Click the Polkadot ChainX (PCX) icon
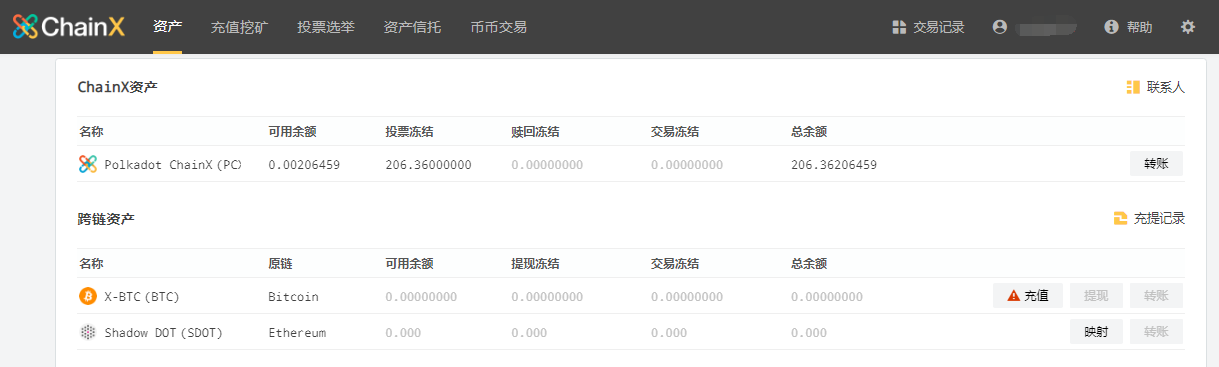Image resolution: width=1219 pixels, height=367 pixels. [x=88, y=164]
